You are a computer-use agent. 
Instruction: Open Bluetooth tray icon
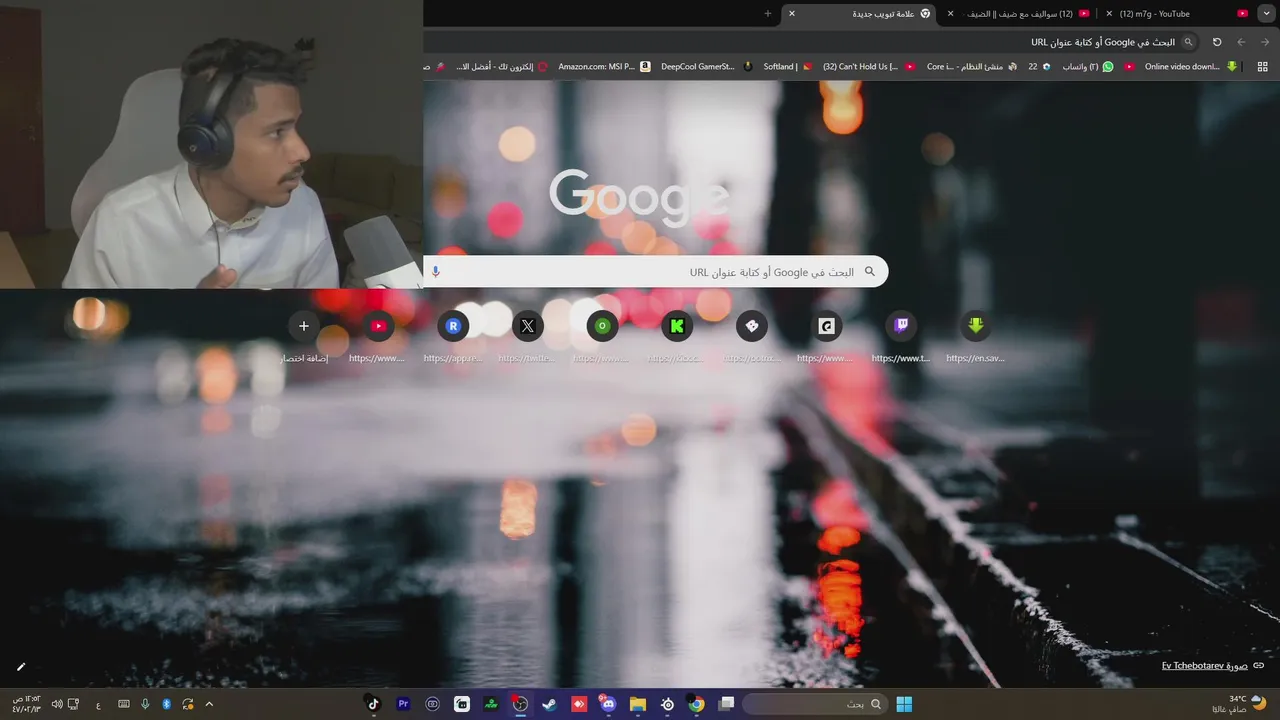[x=166, y=704]
